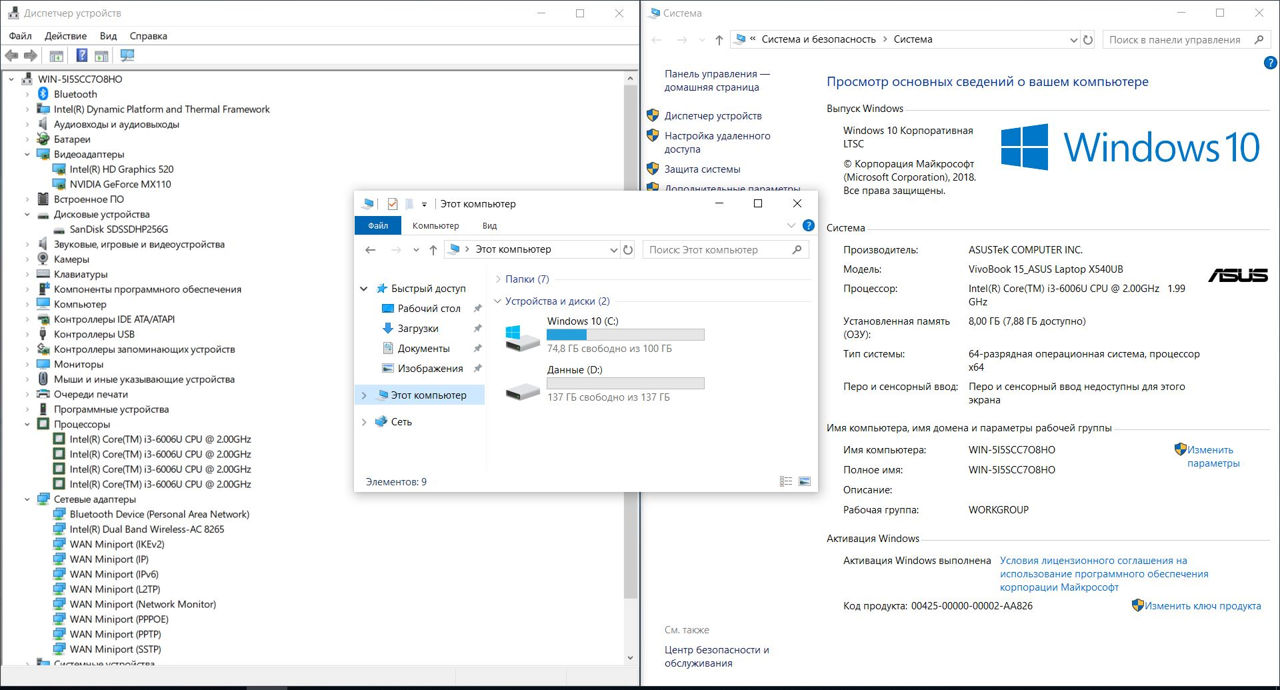
Task: Click the Back arrow in the Система window
Action: 656,40
